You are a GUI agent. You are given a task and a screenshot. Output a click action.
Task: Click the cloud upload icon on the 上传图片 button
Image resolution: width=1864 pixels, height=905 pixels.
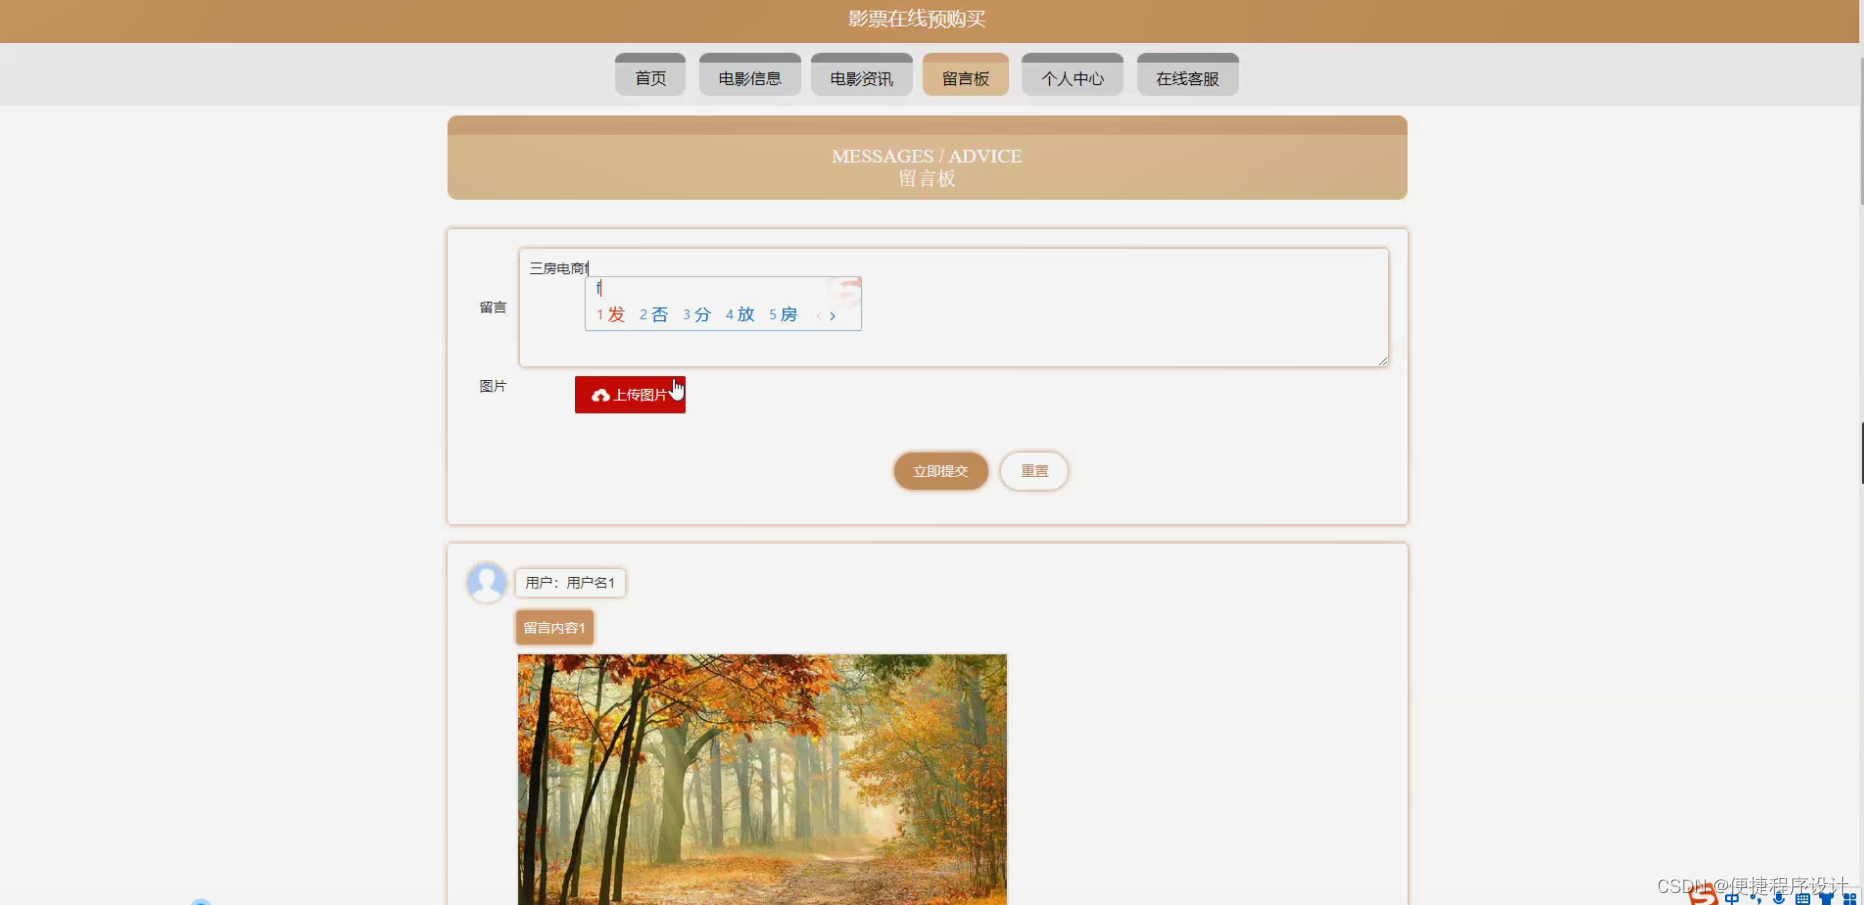click(x=600, y=394)
